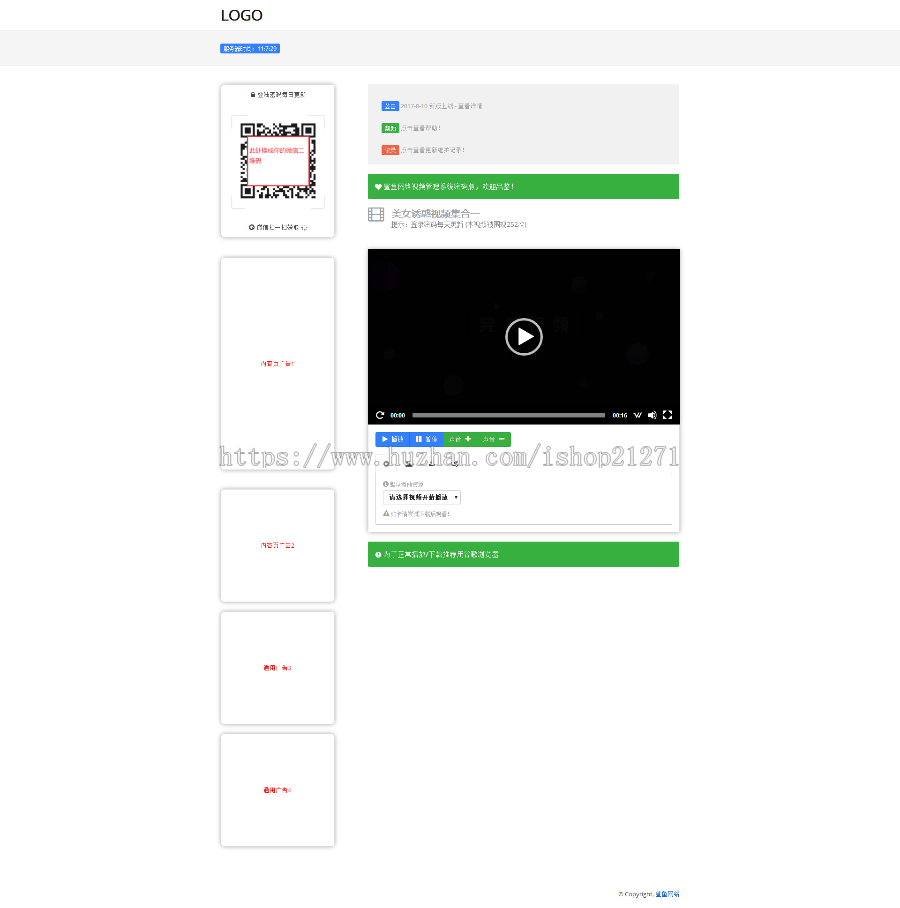Image resolution: width=900 pixels, height=908 pixels.
Task: Click the fourth red-text ad placeholder
Action: coord(277,790)
